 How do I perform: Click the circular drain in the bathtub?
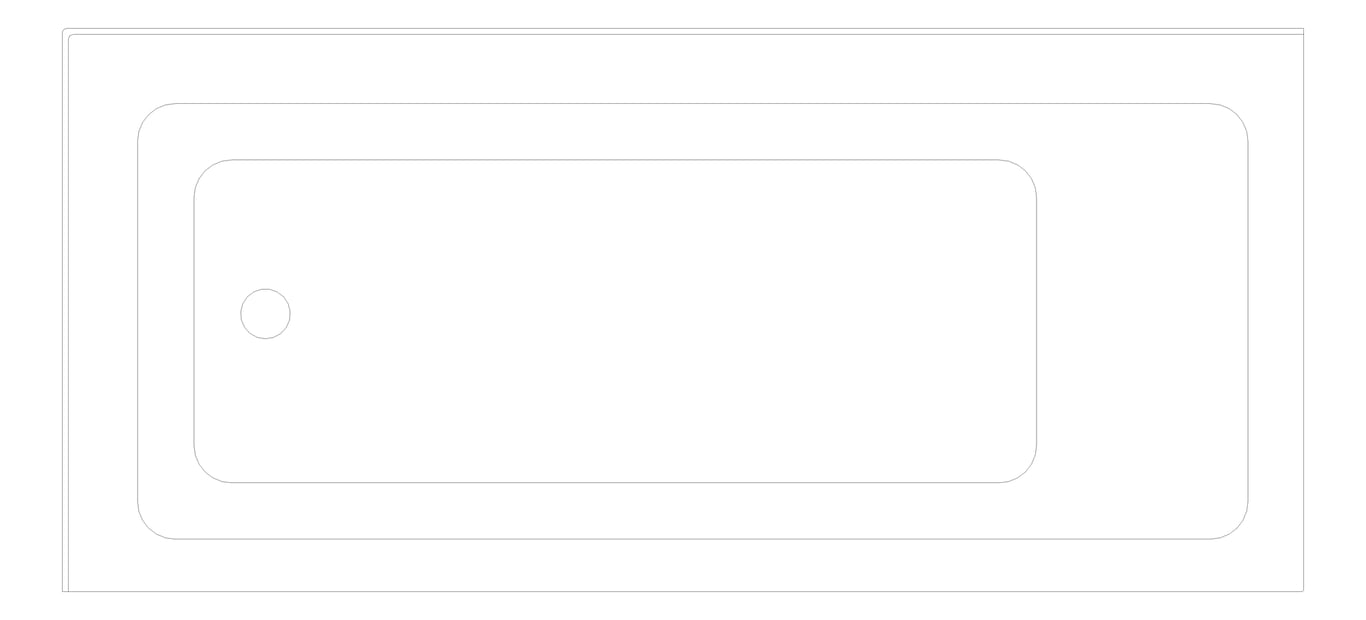pos(266,313)
